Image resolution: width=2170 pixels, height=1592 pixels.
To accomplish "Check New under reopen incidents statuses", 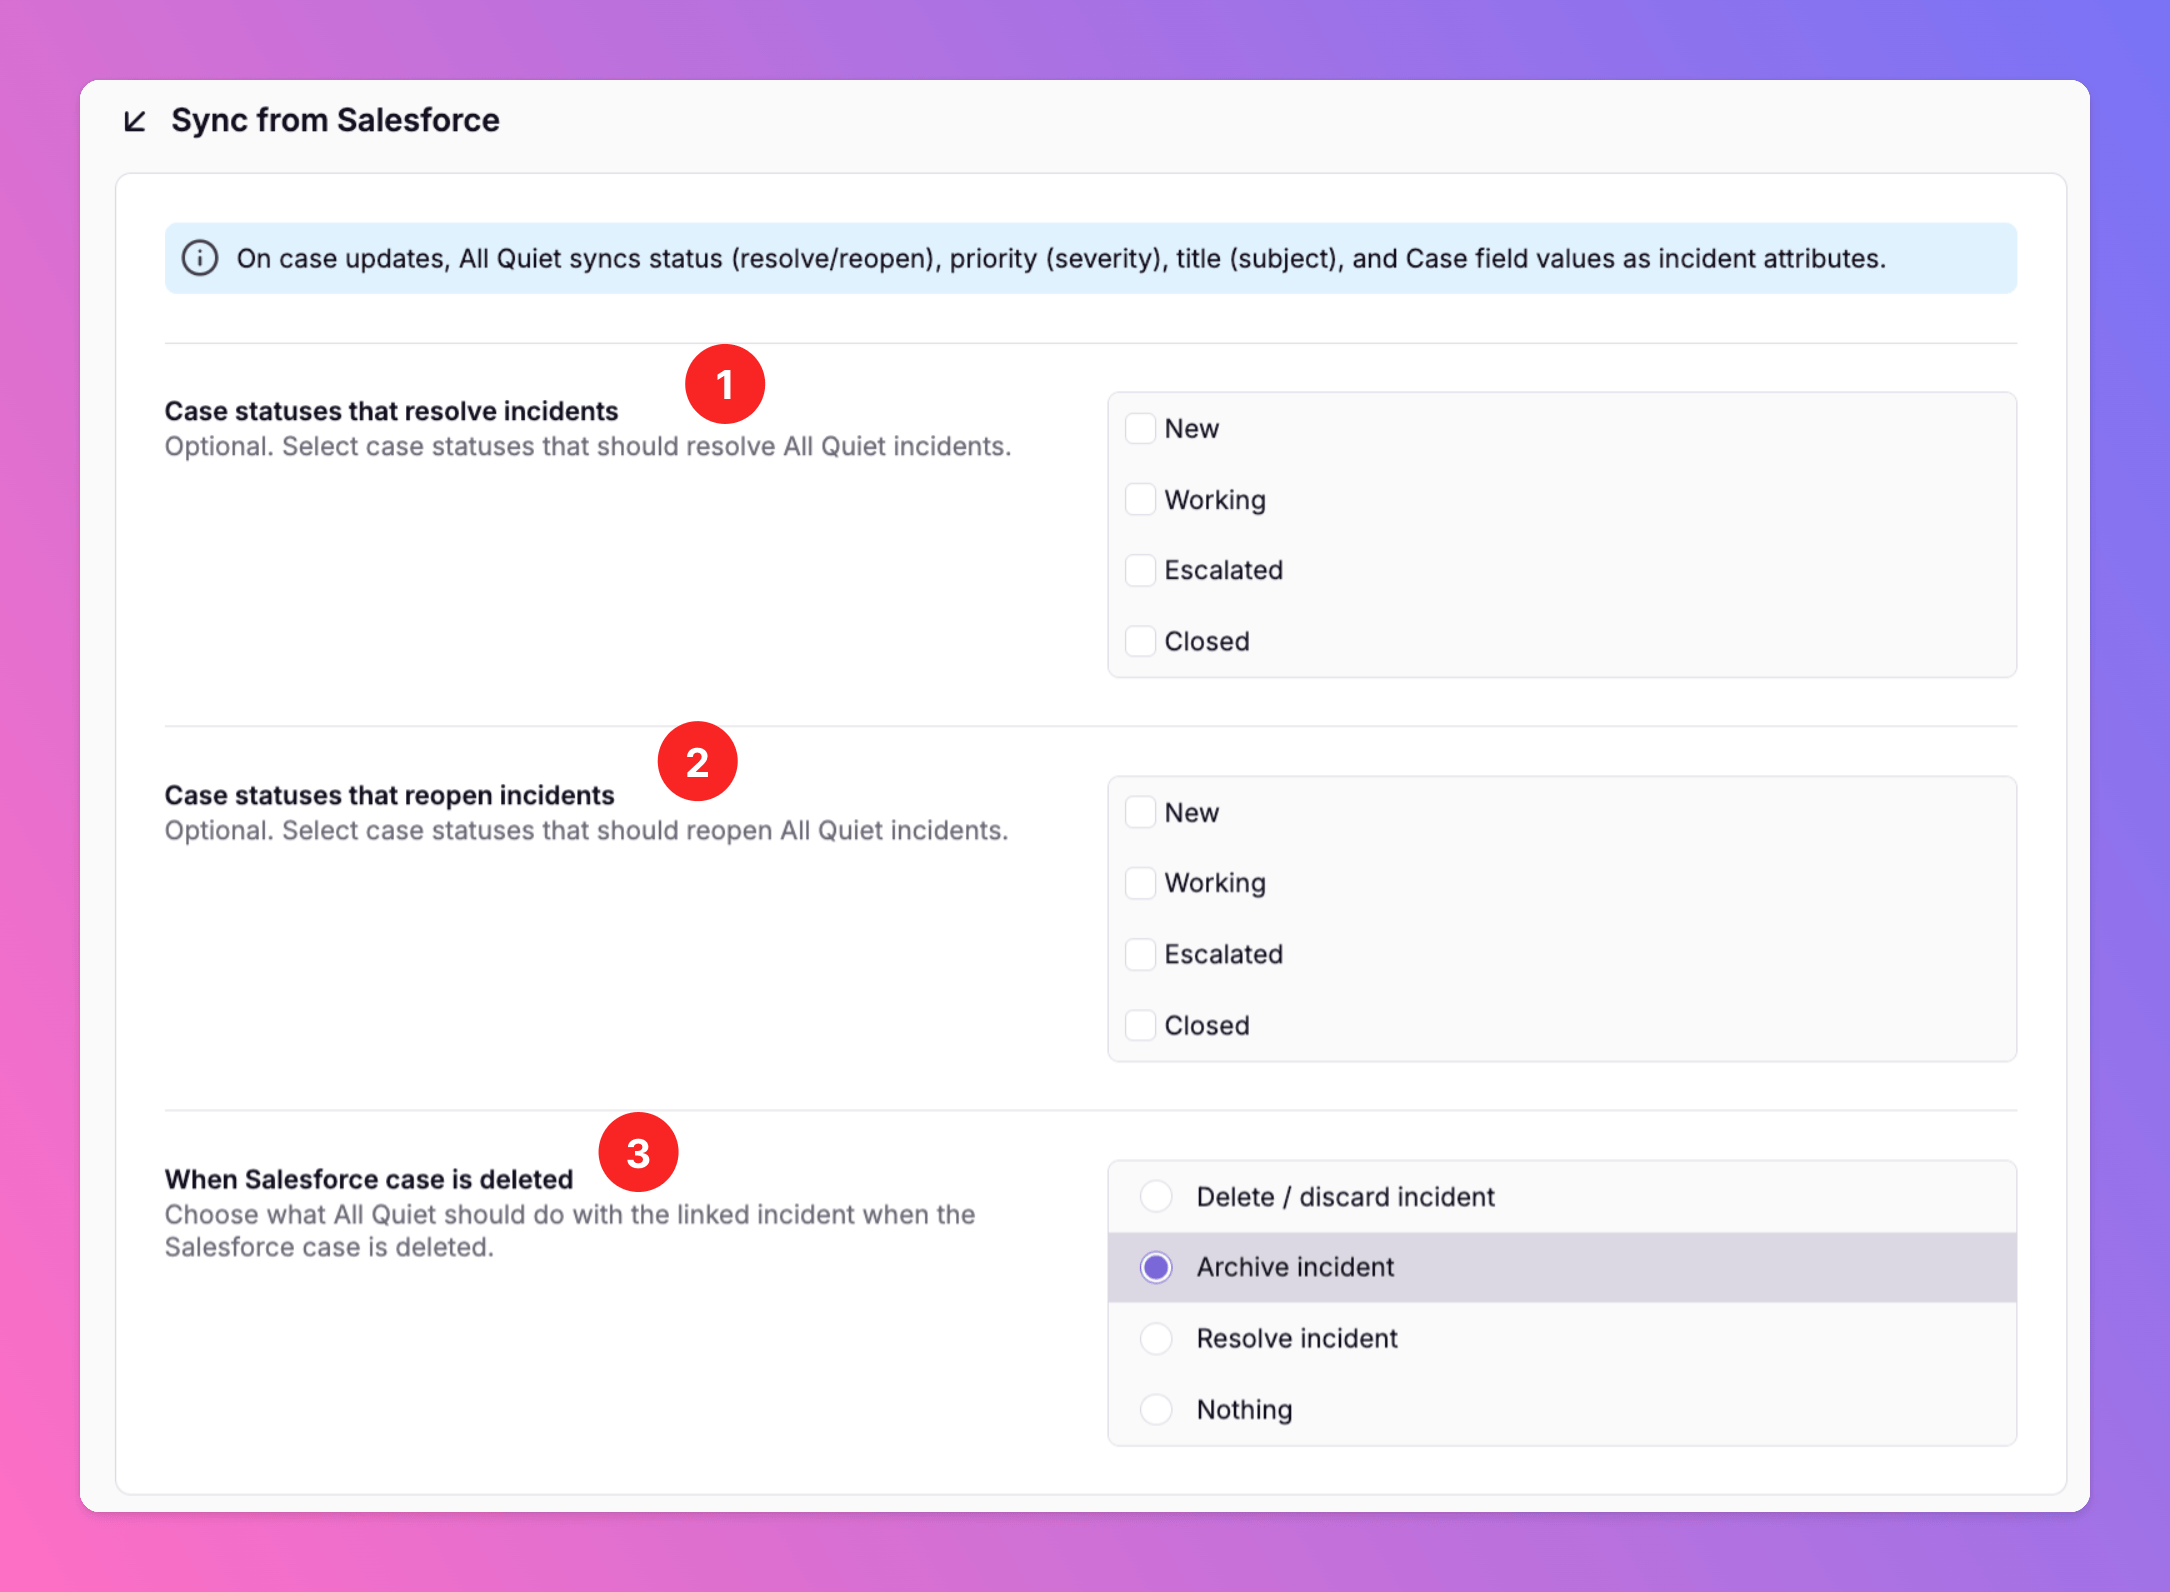I will coord(1140,812).
